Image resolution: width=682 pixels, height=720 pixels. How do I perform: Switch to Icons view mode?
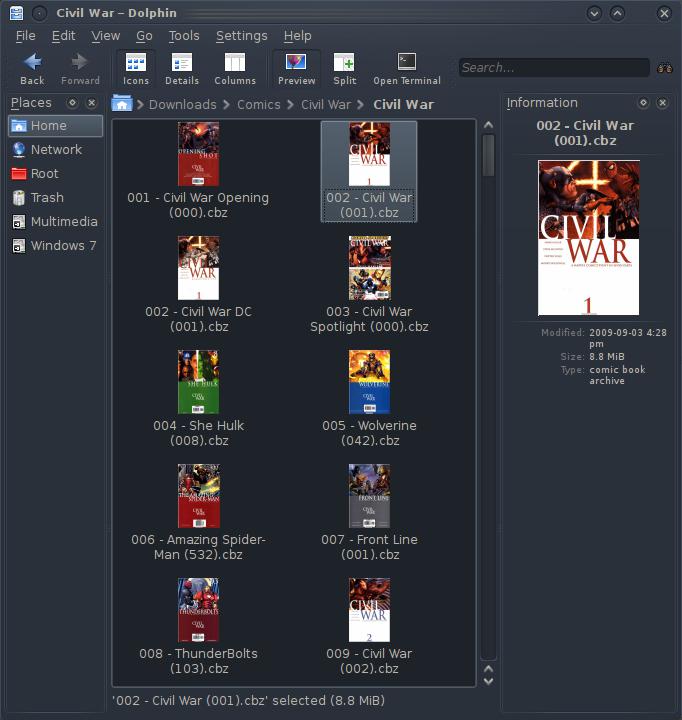click(136, 69)
